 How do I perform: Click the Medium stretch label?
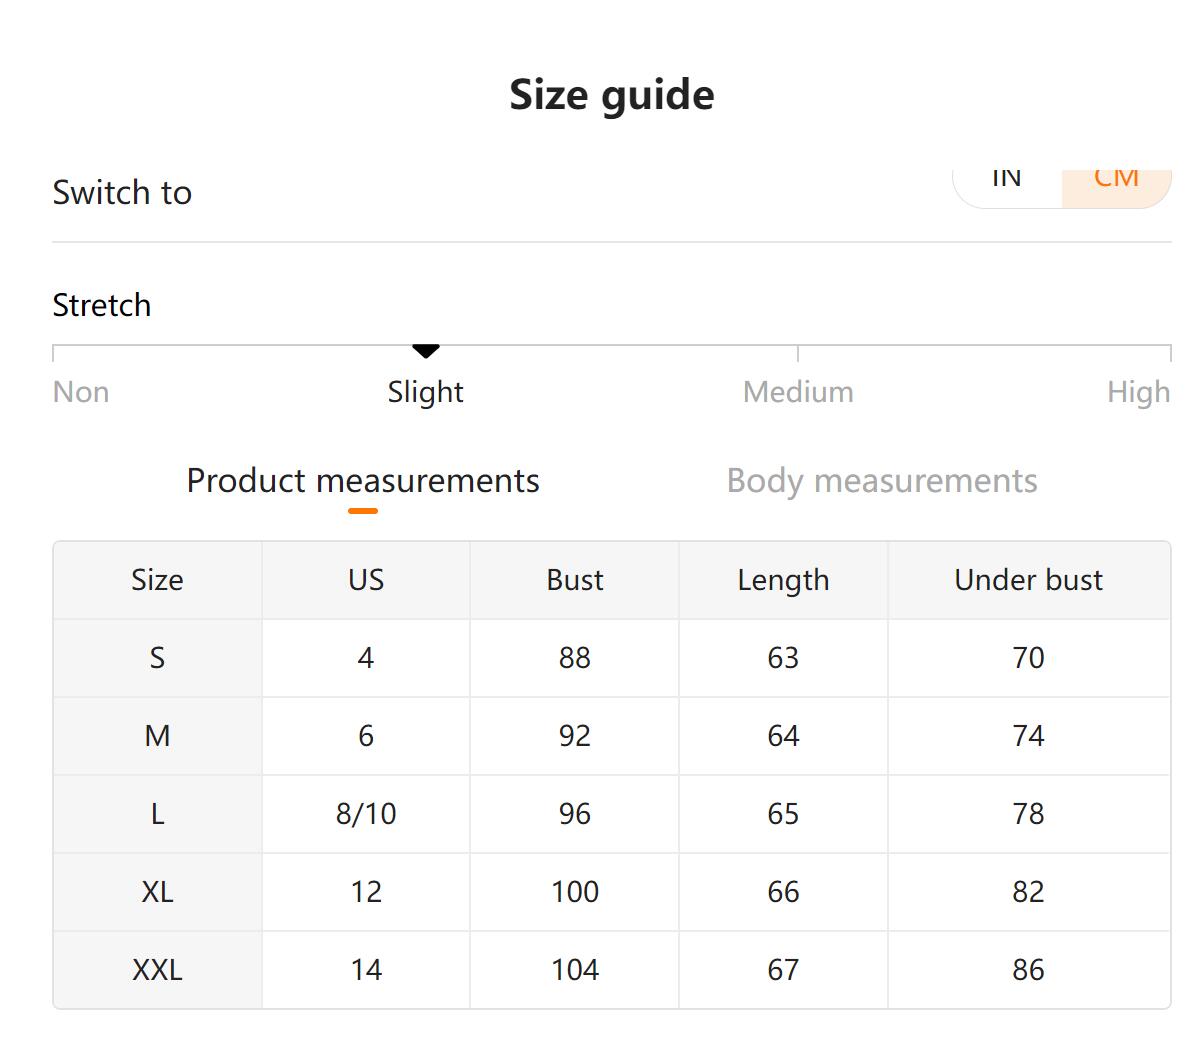tap(798, 392)
